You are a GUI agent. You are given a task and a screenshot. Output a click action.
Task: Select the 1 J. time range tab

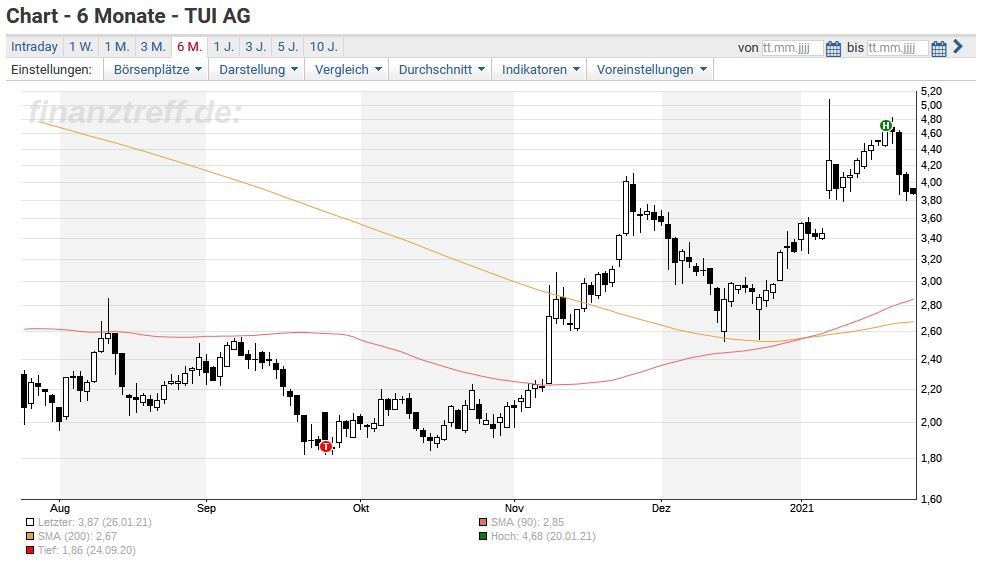click(x=223, y=47)
